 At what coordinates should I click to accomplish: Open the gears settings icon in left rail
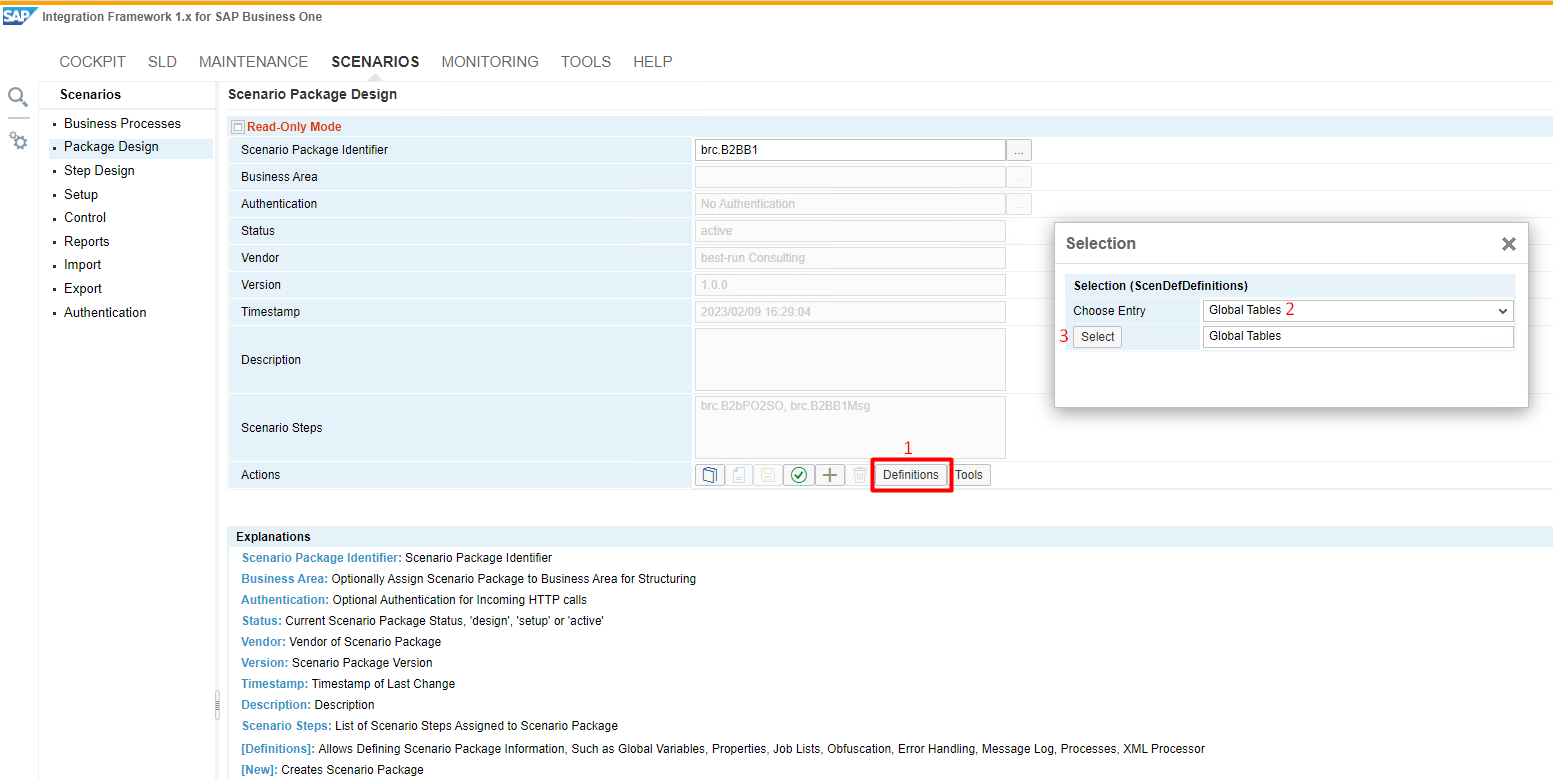pyautogui.click(x=18, y=141)
